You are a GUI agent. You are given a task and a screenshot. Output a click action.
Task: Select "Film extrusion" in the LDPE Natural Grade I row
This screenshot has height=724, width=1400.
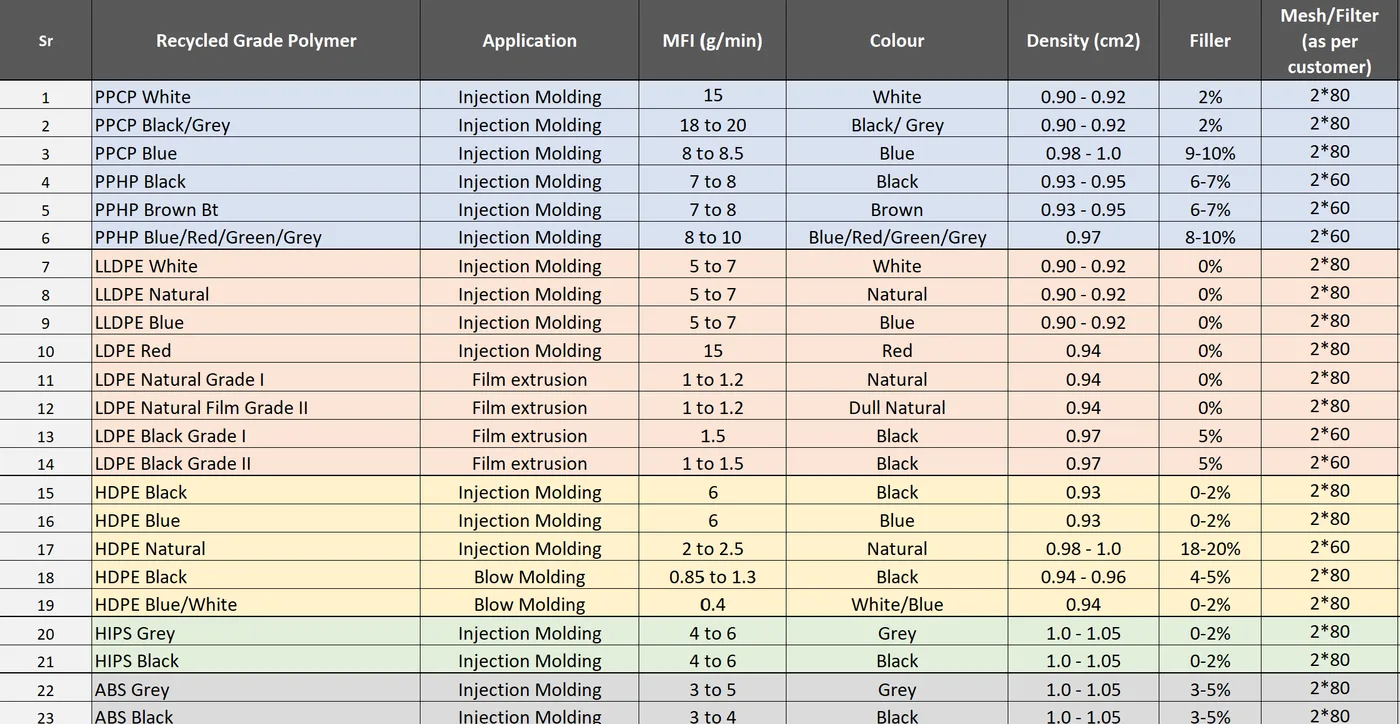[x=529, y=379]
